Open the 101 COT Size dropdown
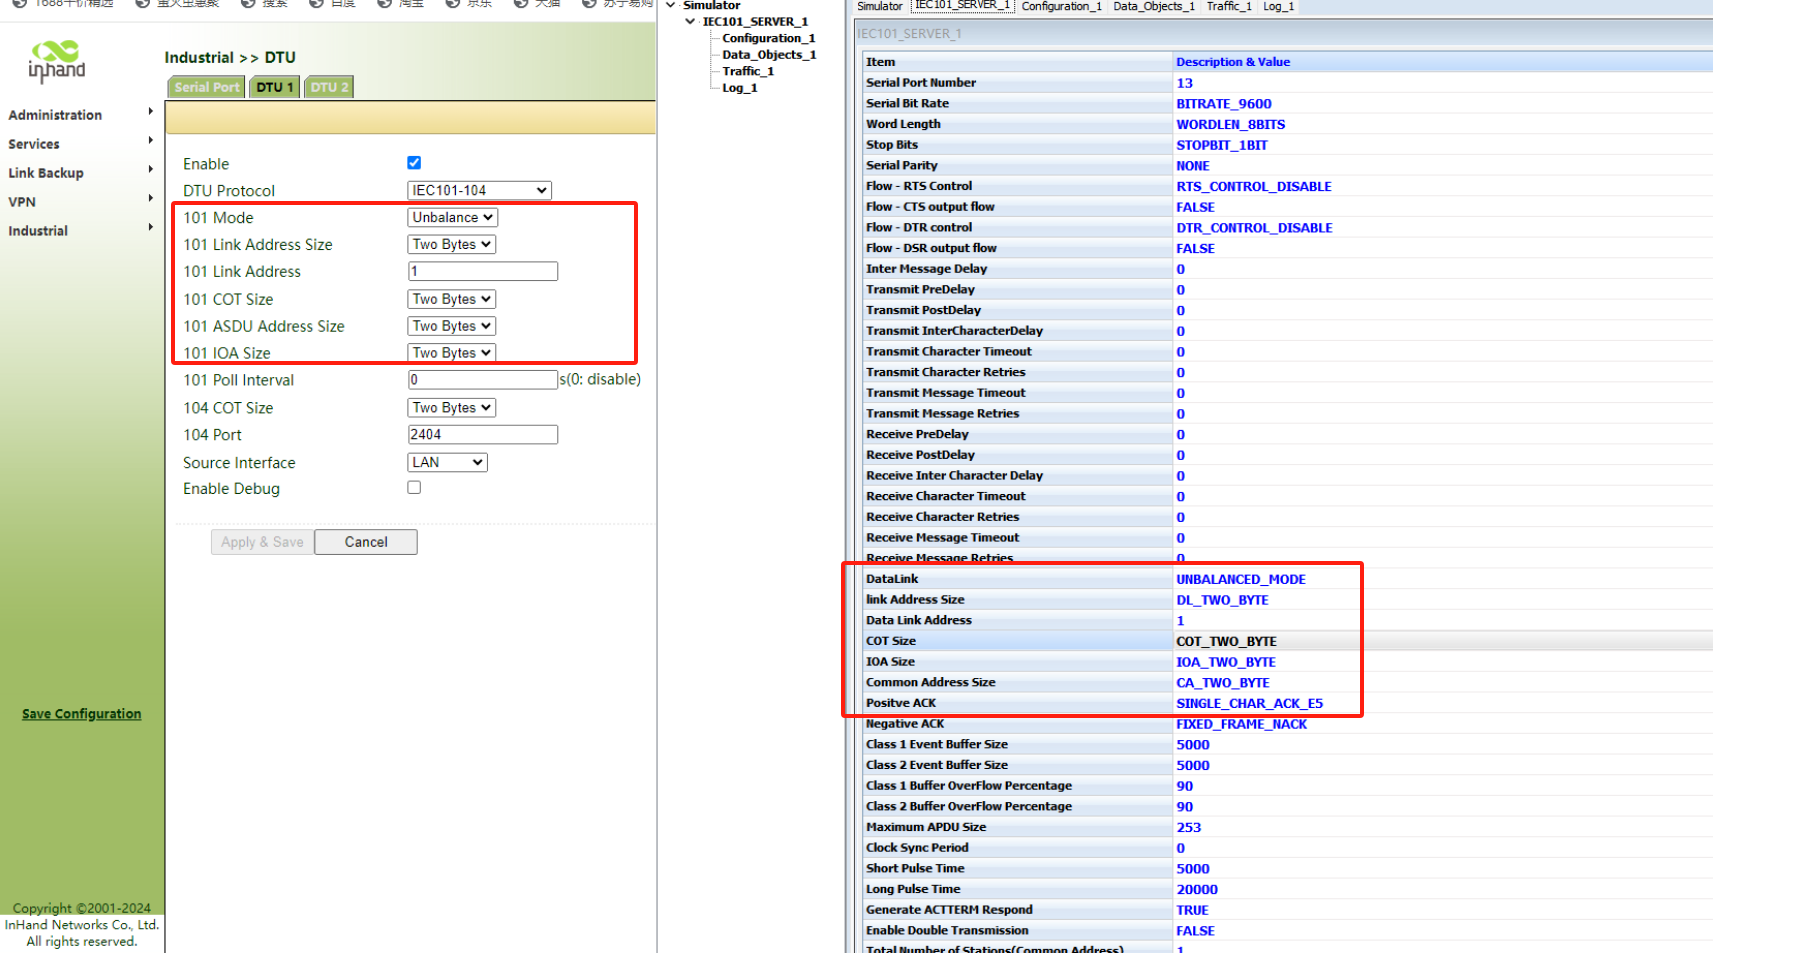Image resolution: width=1799 pixels, height=954 pixels. tap(452, 299)
